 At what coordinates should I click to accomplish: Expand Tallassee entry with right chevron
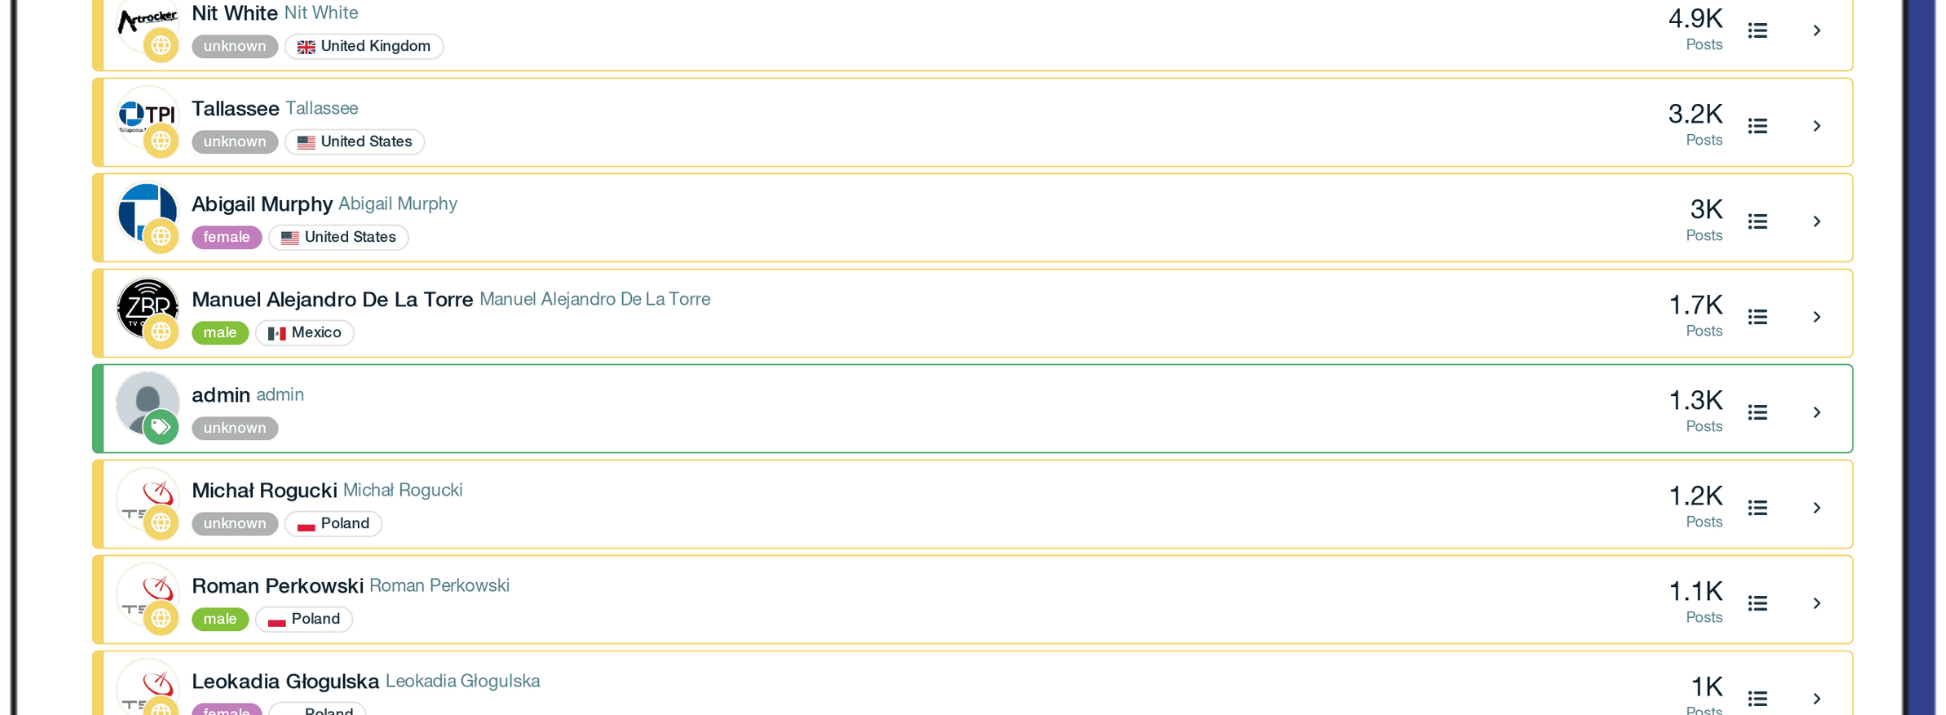[1817, 126]
